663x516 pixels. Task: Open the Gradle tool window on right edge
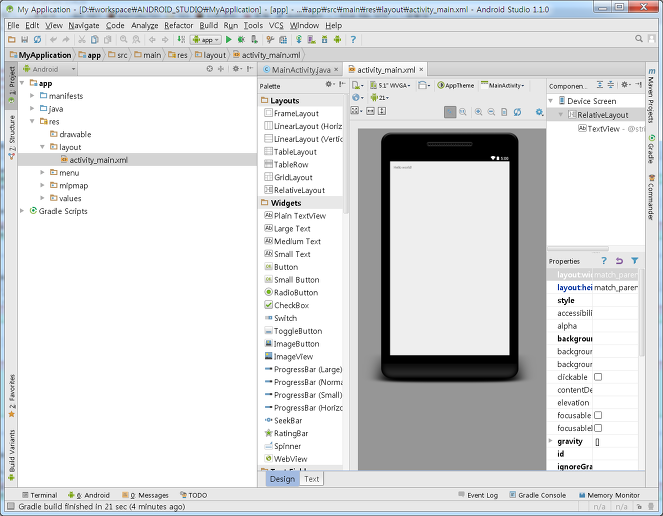(x=651, y=149)
